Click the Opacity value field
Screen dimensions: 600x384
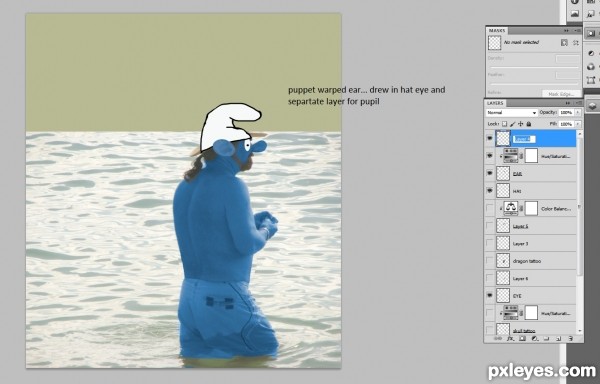[566, 112]
